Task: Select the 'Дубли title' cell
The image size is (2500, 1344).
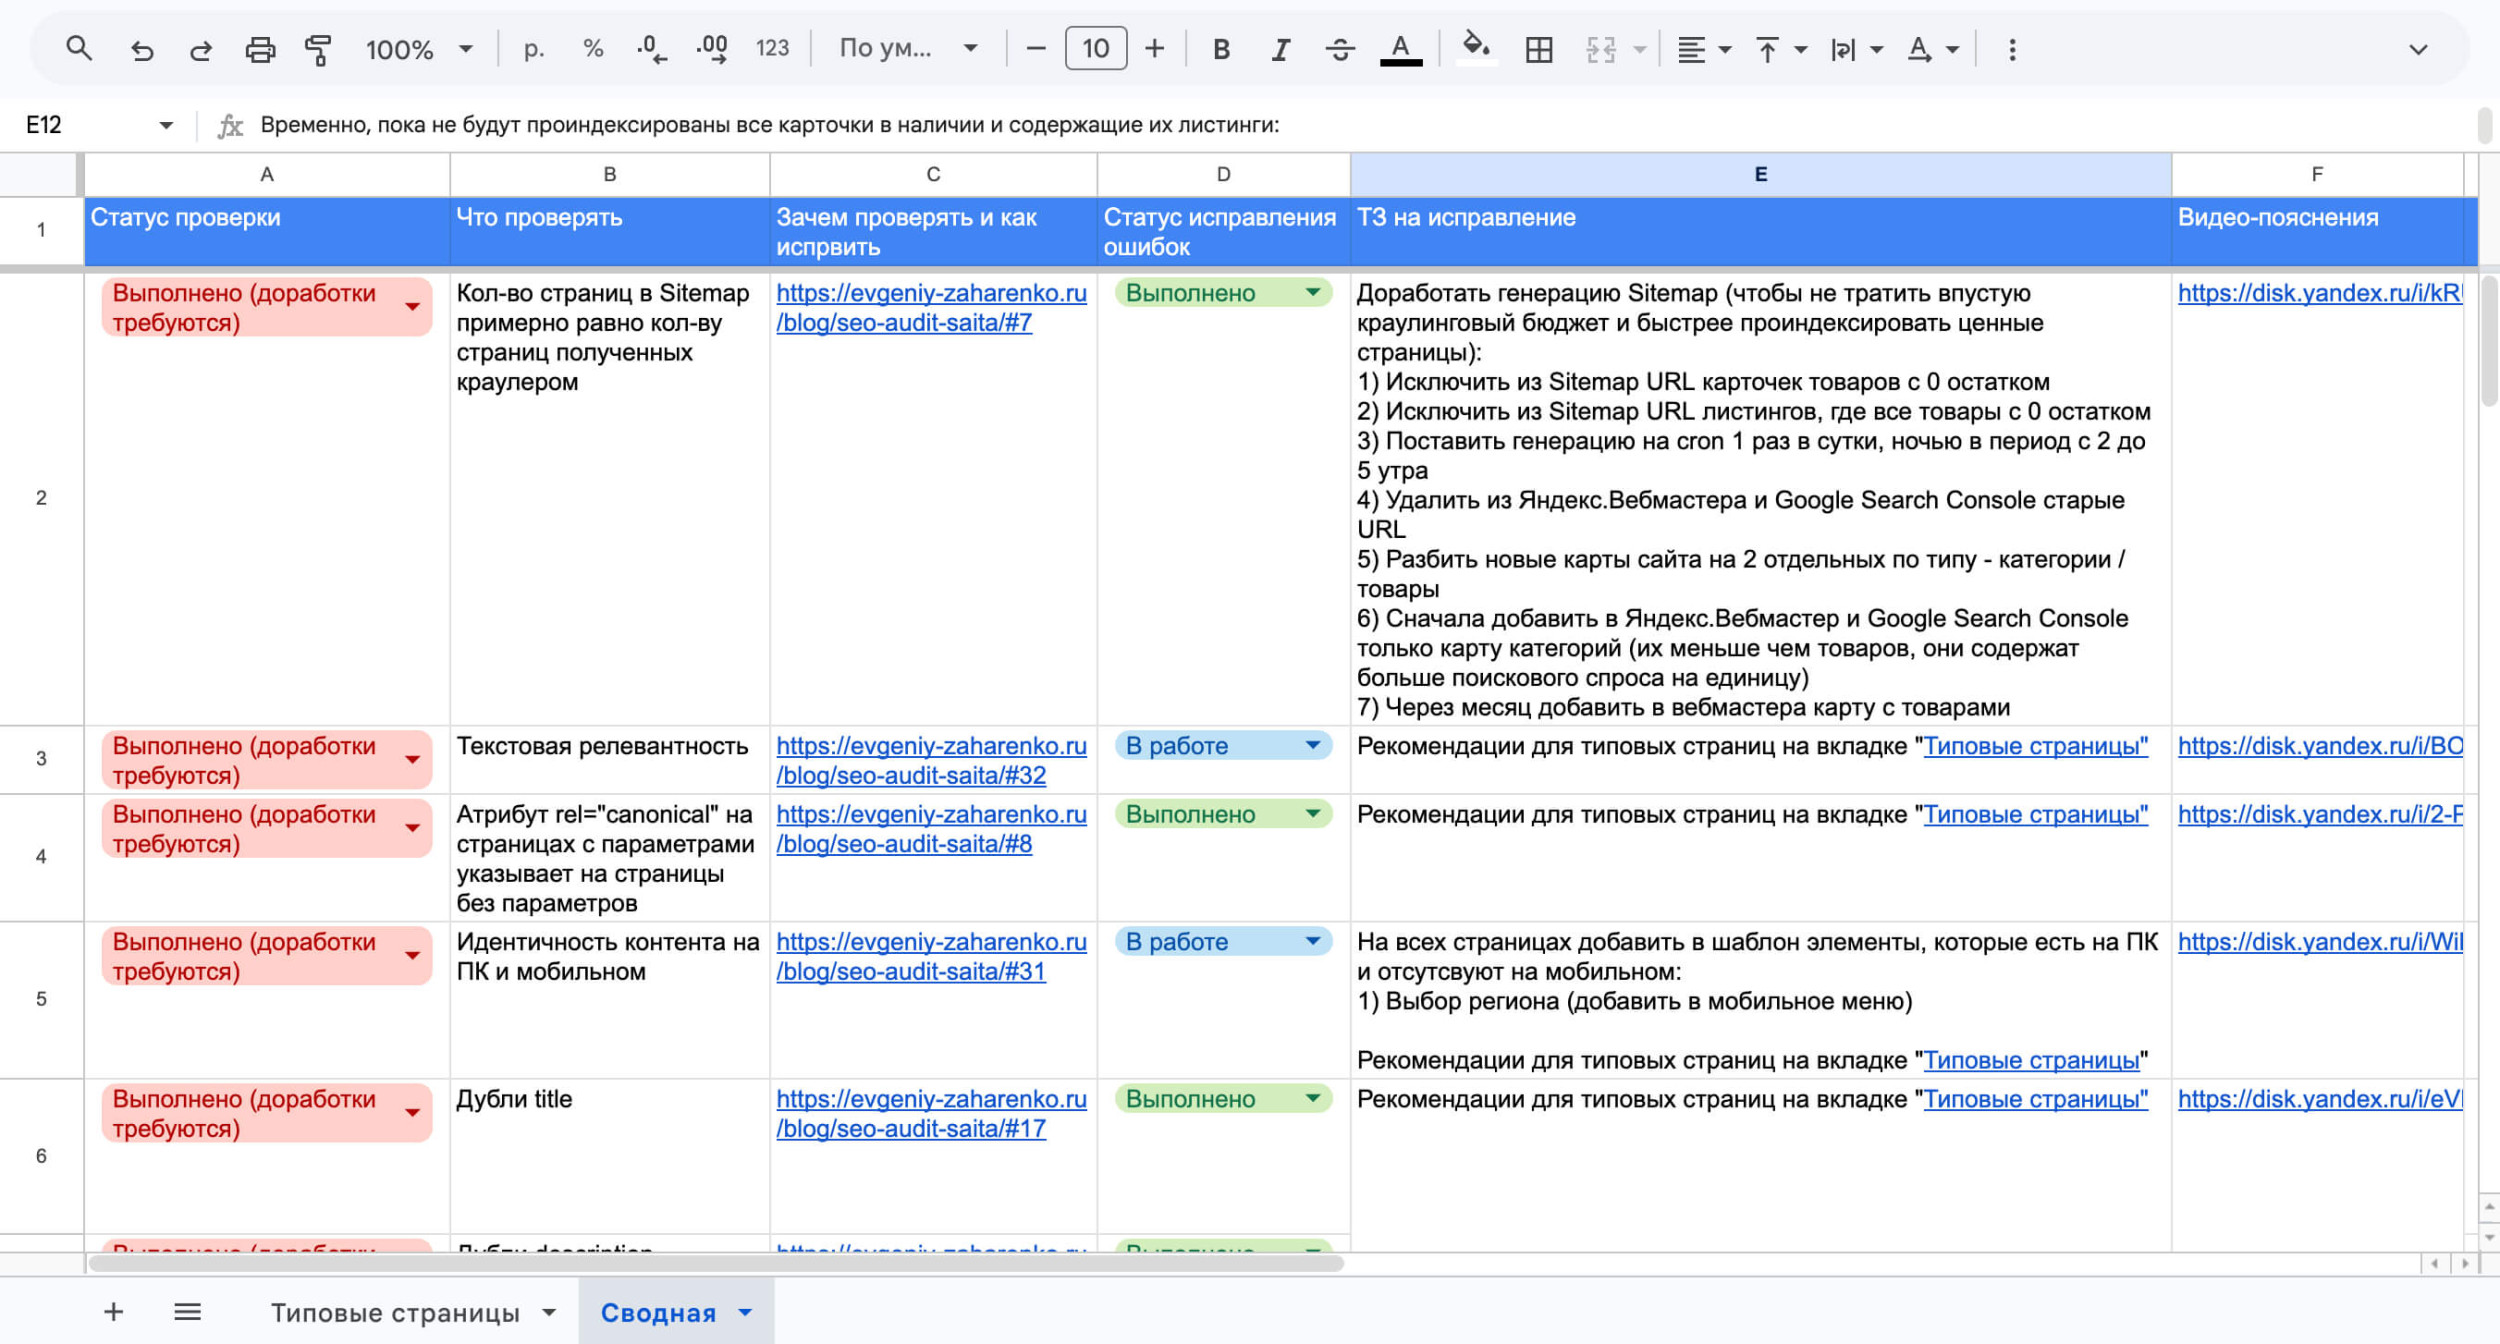Action: (x=609, y=1156)
